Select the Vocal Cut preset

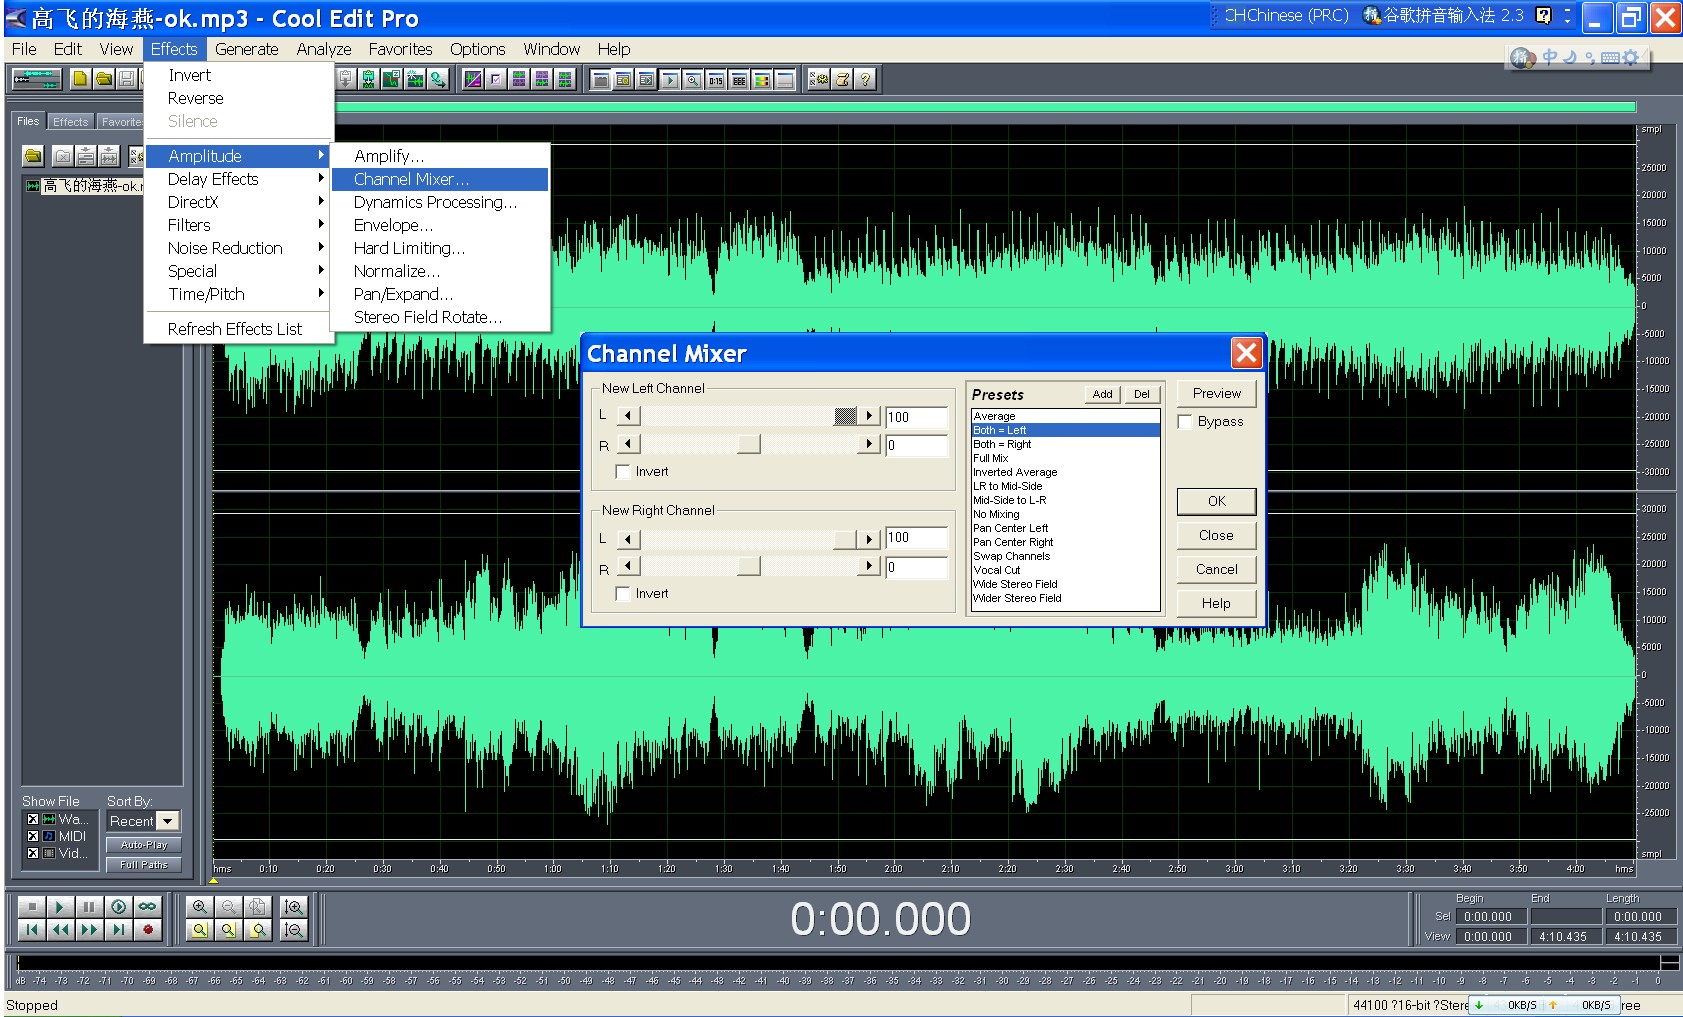tap(1065, 570)
